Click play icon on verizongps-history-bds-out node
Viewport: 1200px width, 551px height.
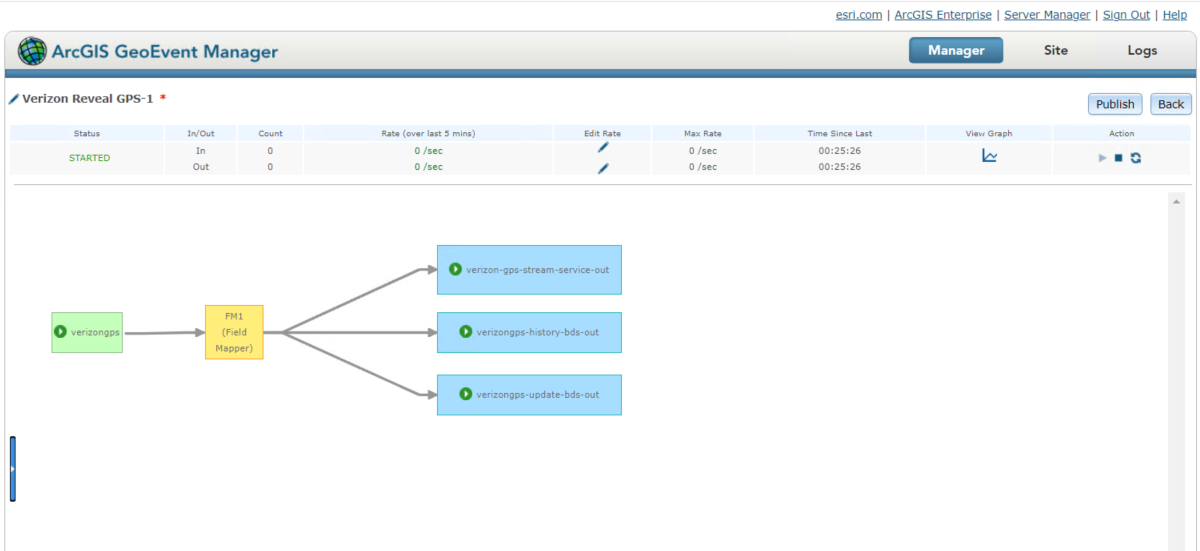[466, 331]
